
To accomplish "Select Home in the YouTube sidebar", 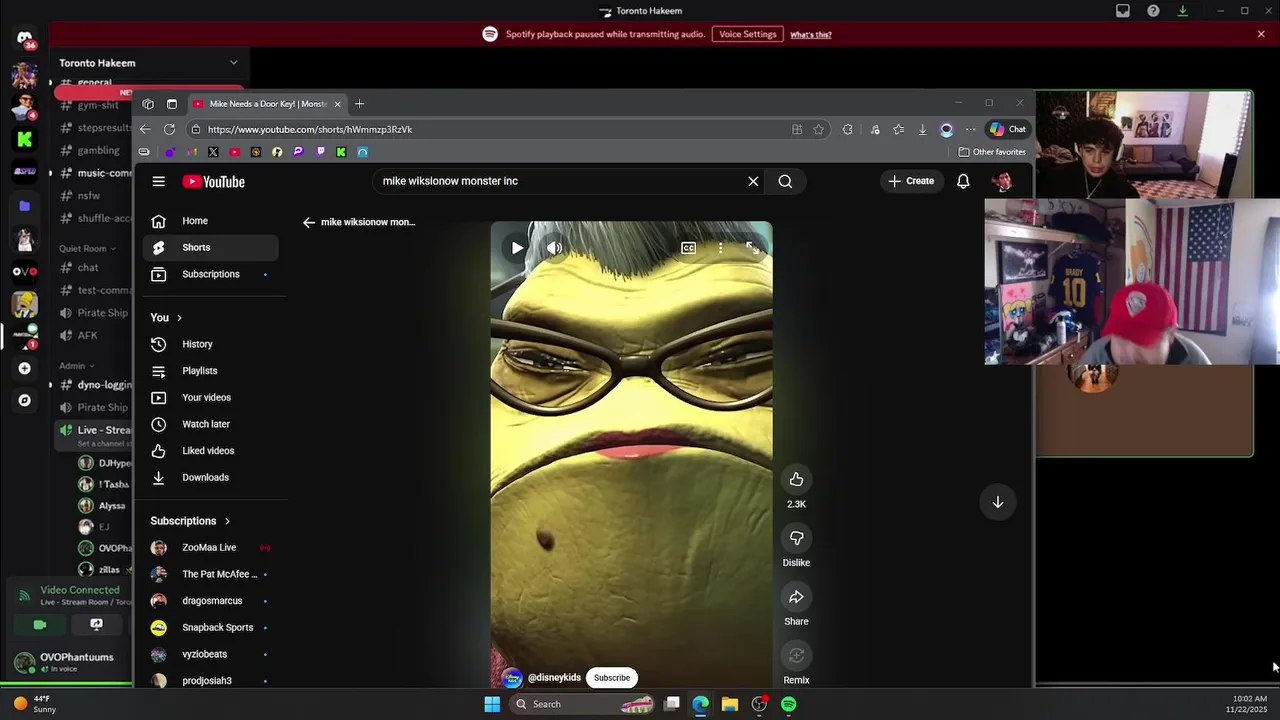I will 211,221.
